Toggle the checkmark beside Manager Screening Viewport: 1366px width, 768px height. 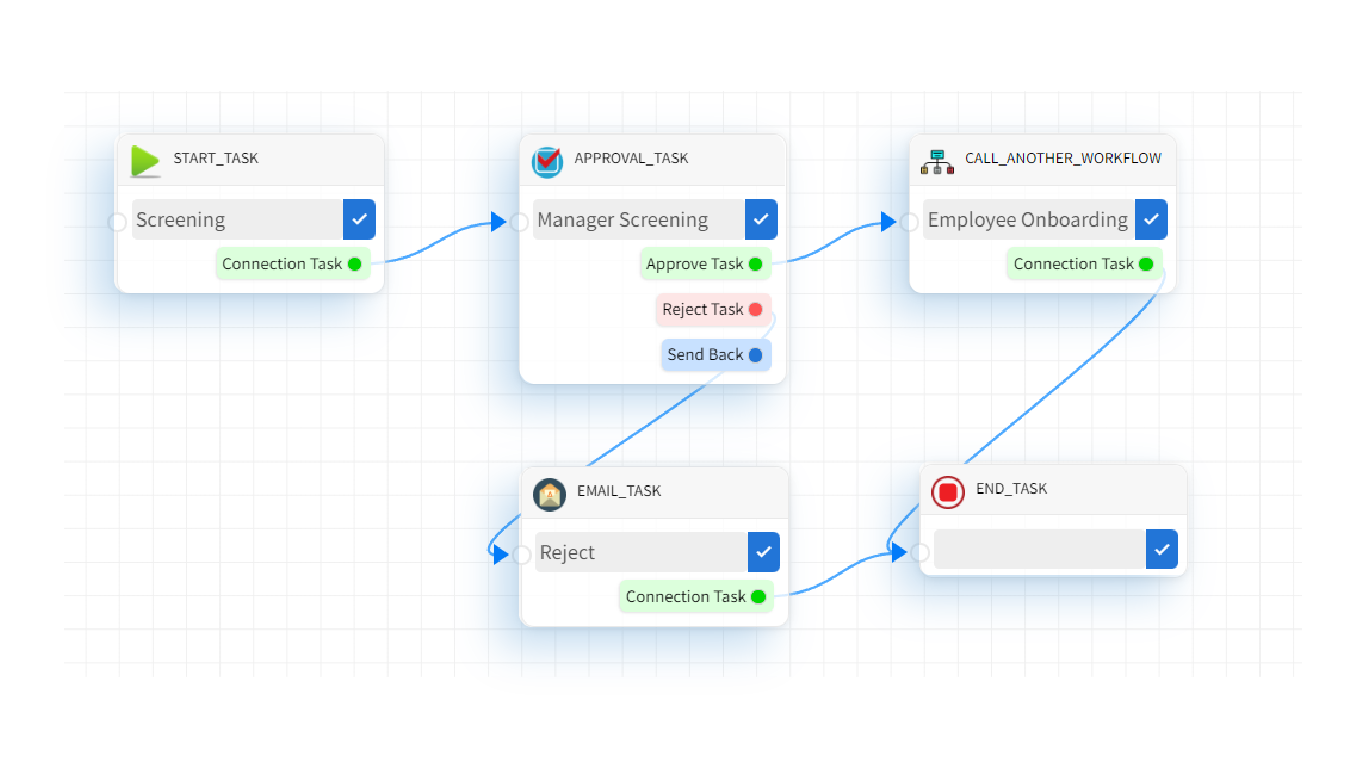(x=761, y=219)
